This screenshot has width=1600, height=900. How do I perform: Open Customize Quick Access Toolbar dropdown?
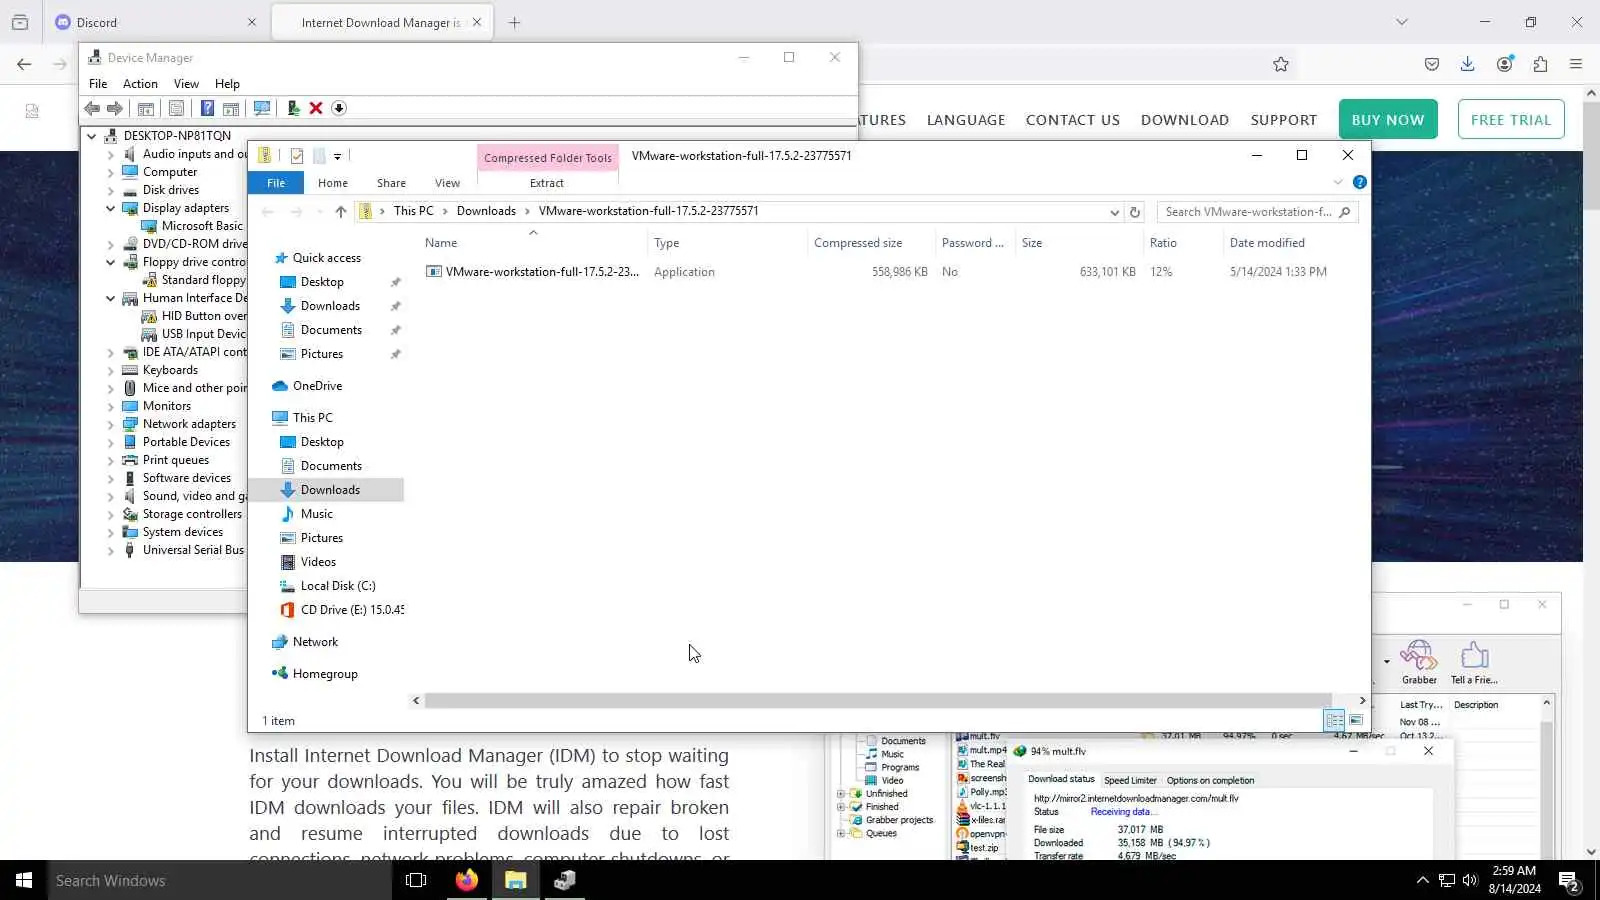tap(338, 156)
